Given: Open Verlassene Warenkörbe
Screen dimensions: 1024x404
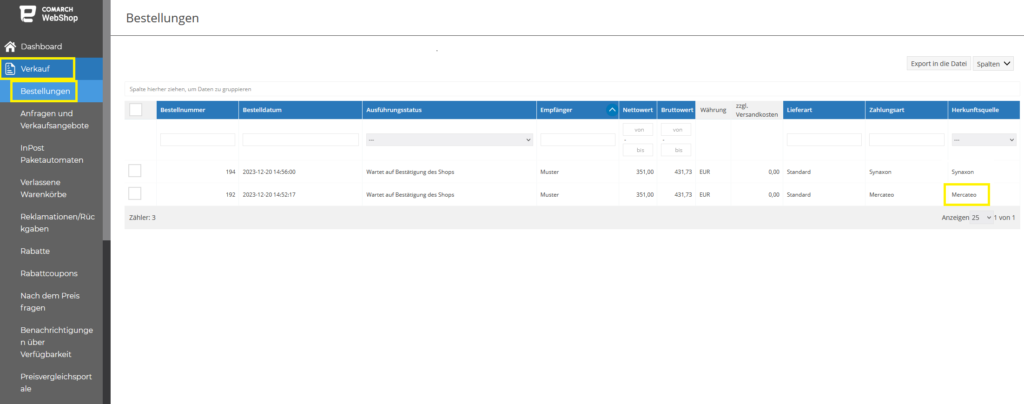Looking at the screenshot, I should (x=43, y=188).
